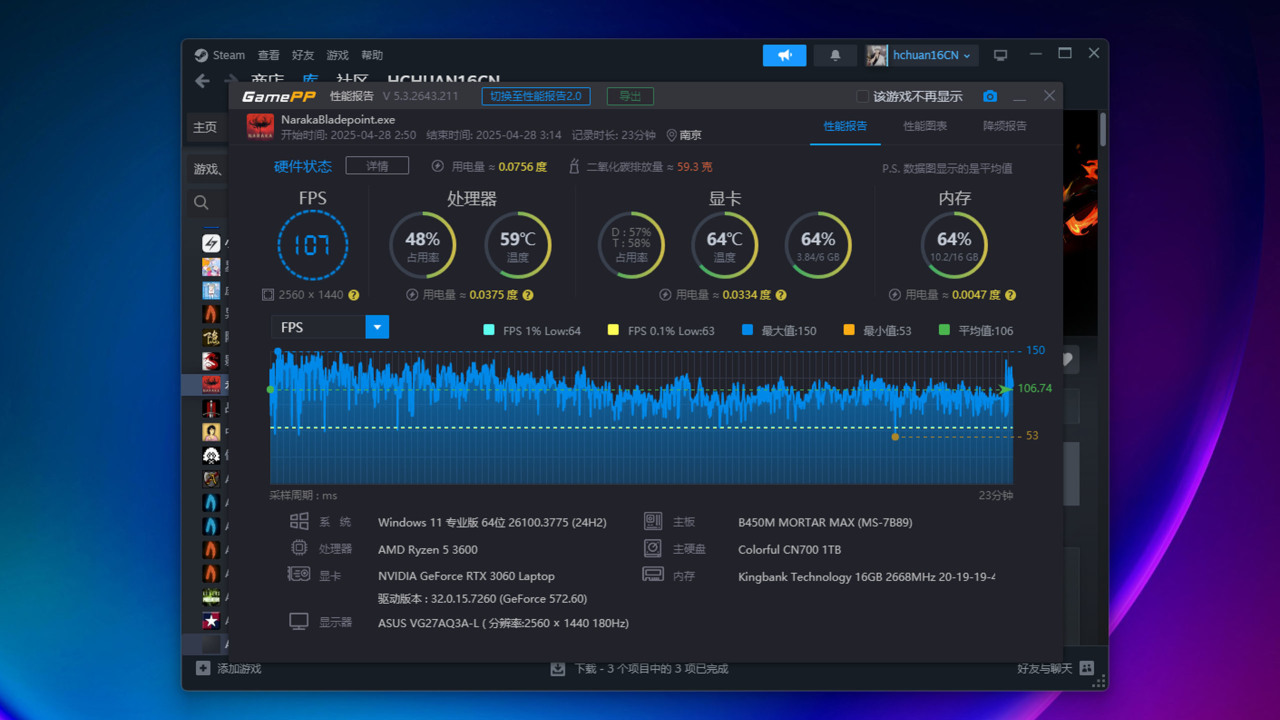Click the CPU 59℃ temperature gauge
The width and height of the screenshot is (1280, 720).
pos(518,246)
